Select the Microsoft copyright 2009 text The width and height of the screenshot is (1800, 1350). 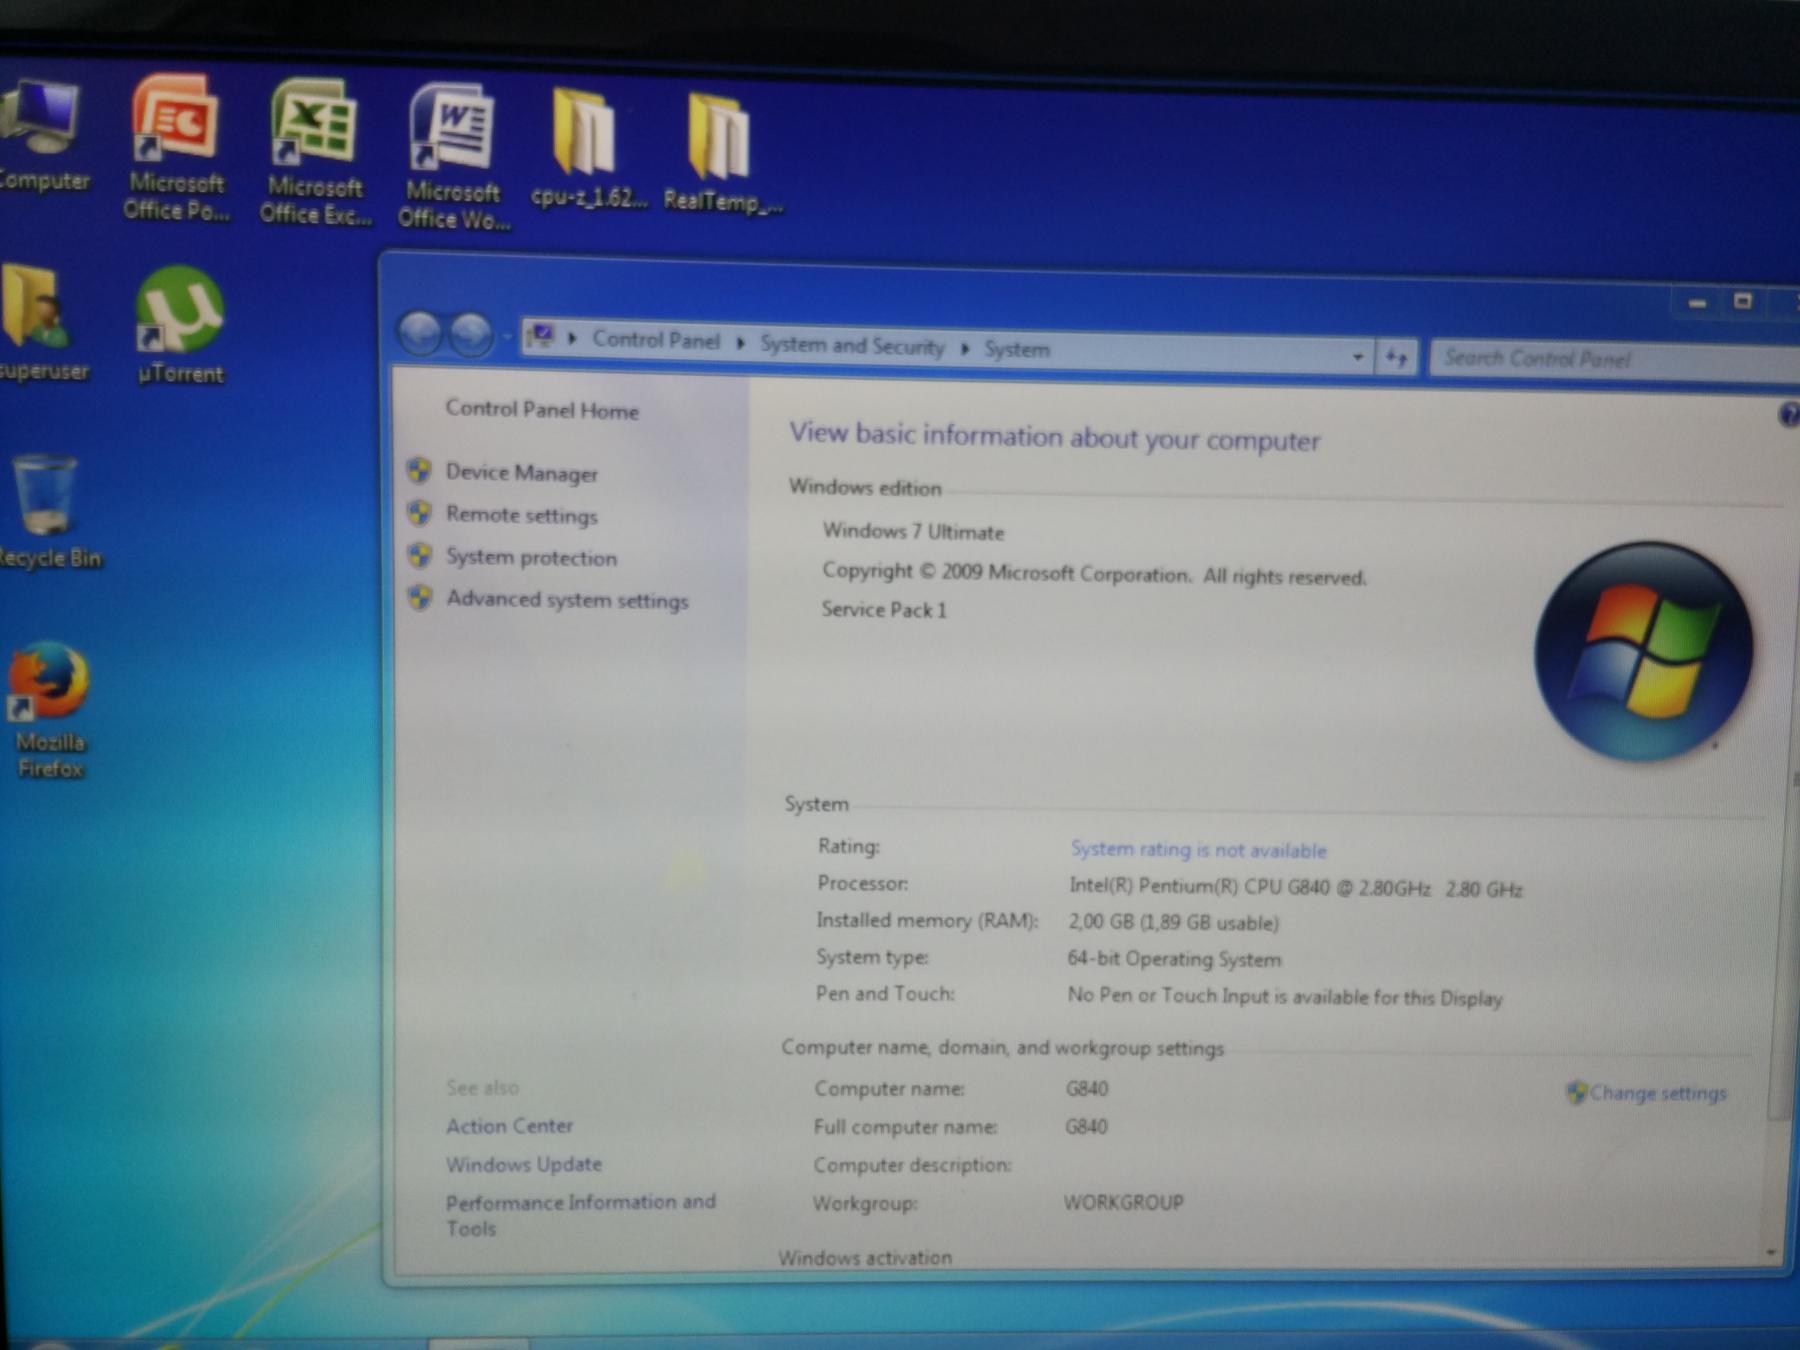coord(1094,574)
